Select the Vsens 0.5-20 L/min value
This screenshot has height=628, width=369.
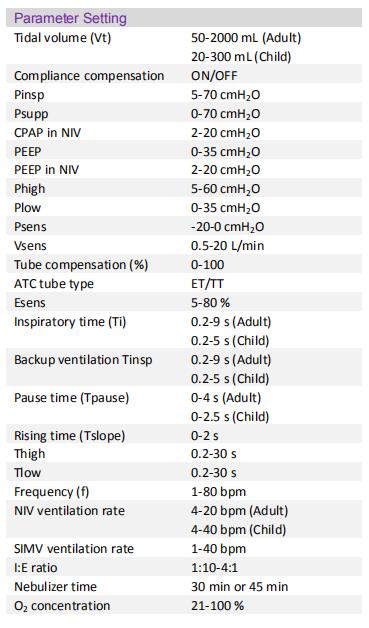coord(228,246)
